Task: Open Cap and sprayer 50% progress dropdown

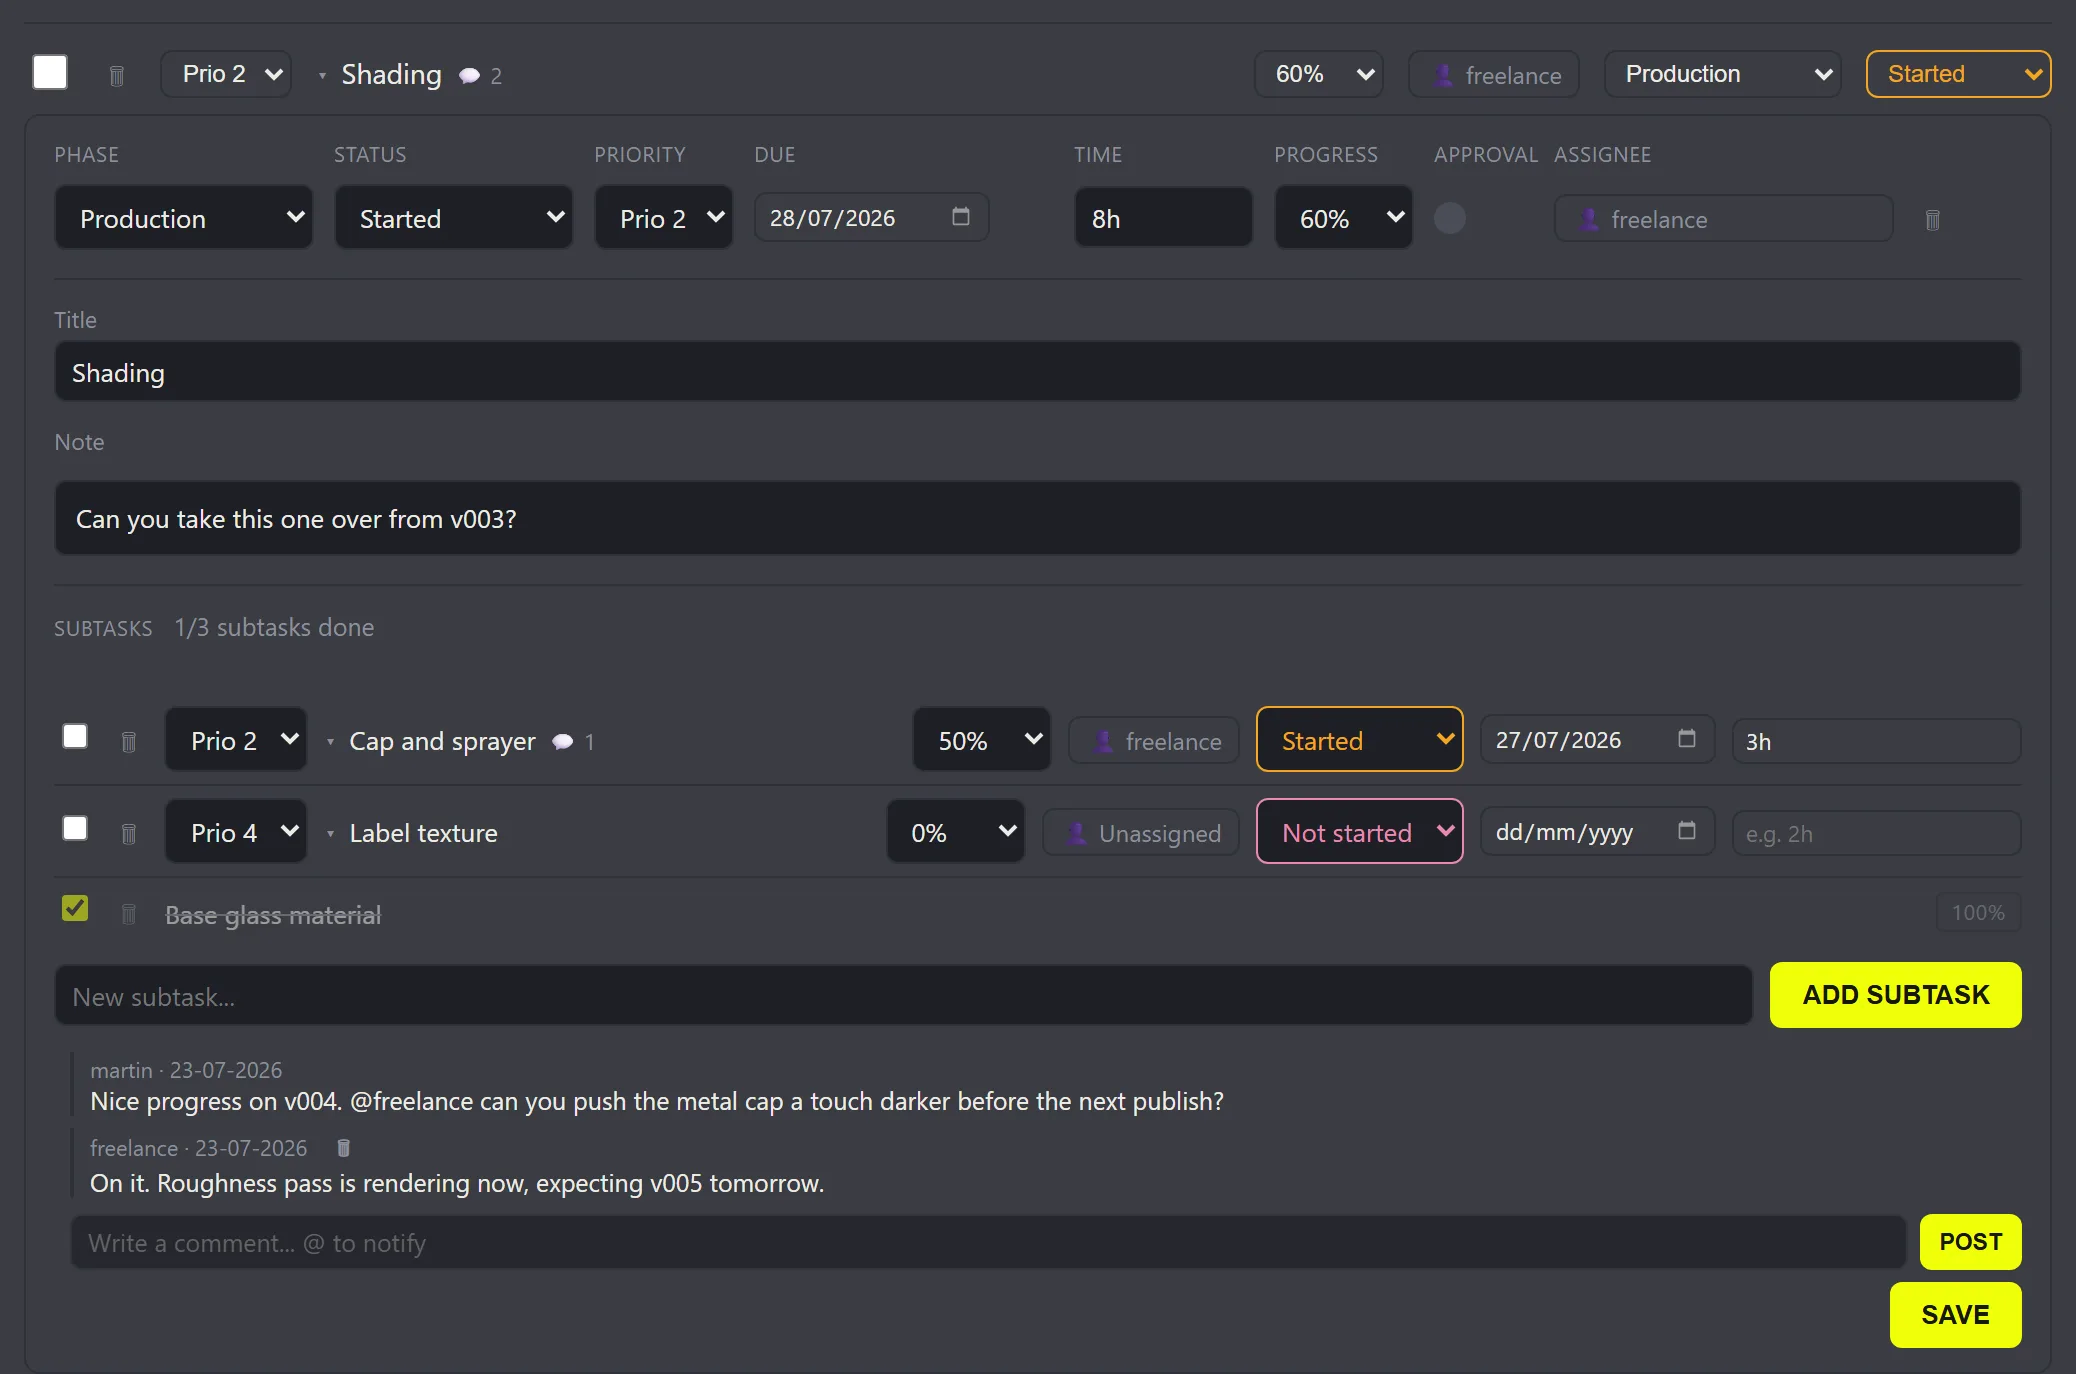Action: tap(982, 740)
